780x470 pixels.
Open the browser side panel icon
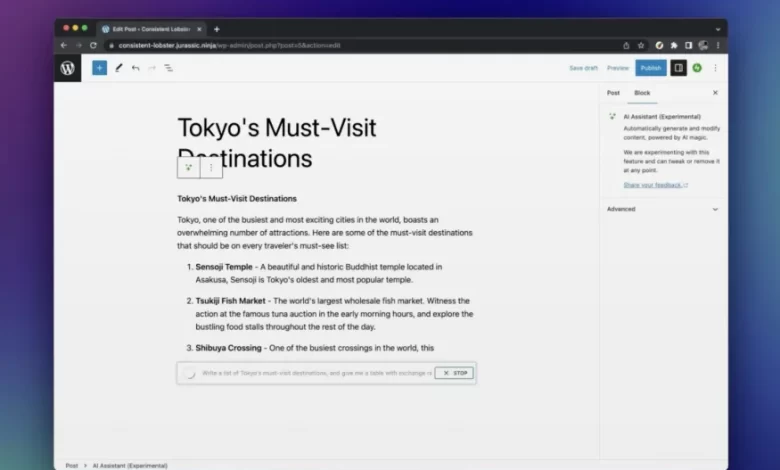[x=688, y=45]
